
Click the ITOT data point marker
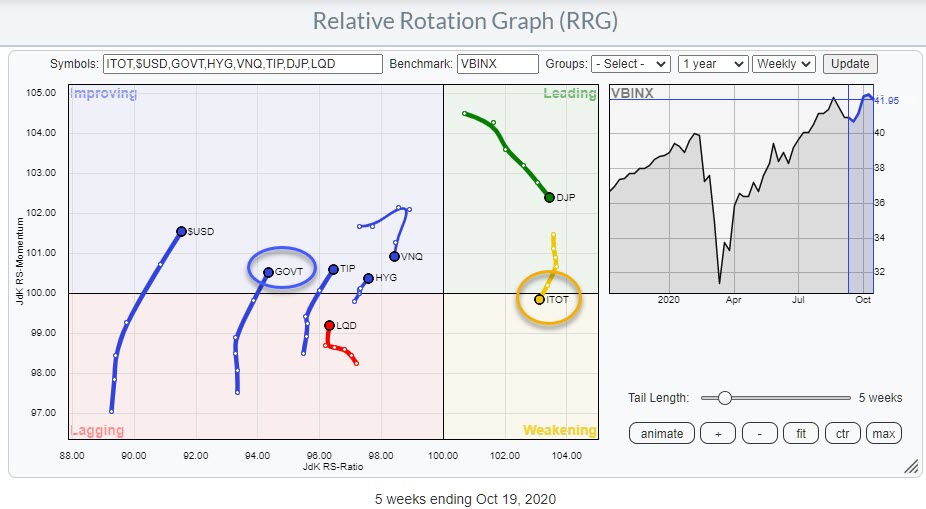539,299
